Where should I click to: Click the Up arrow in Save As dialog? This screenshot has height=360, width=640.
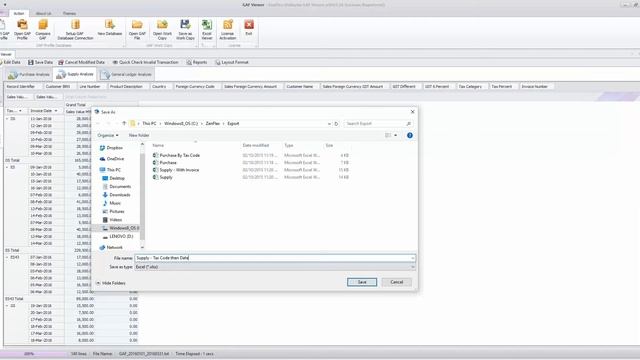click(124, 123)
